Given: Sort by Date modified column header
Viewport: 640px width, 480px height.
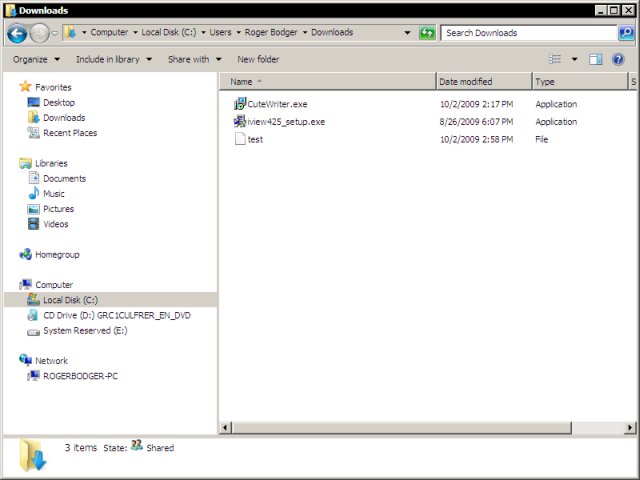Looking at the screenshot, I should pyautogui.click(x=484, y=82).
